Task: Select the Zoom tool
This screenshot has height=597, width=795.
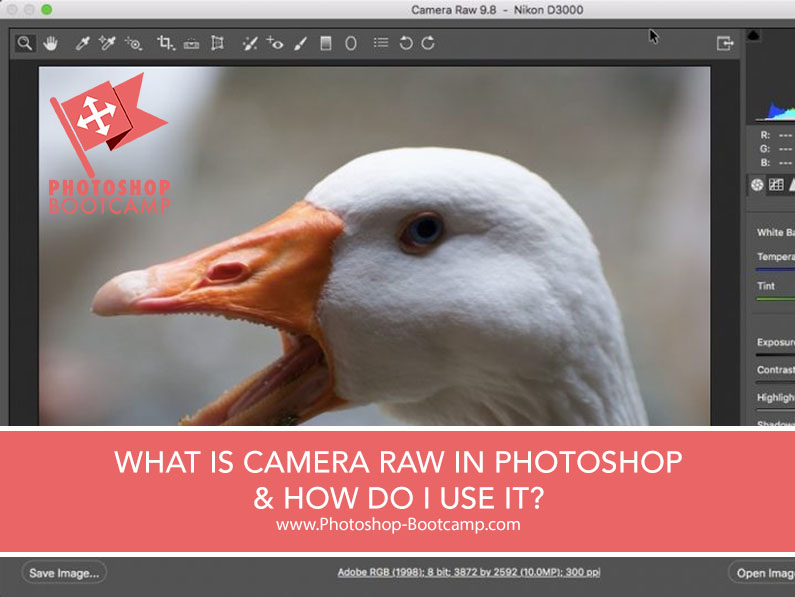Action: click(24, 43)
